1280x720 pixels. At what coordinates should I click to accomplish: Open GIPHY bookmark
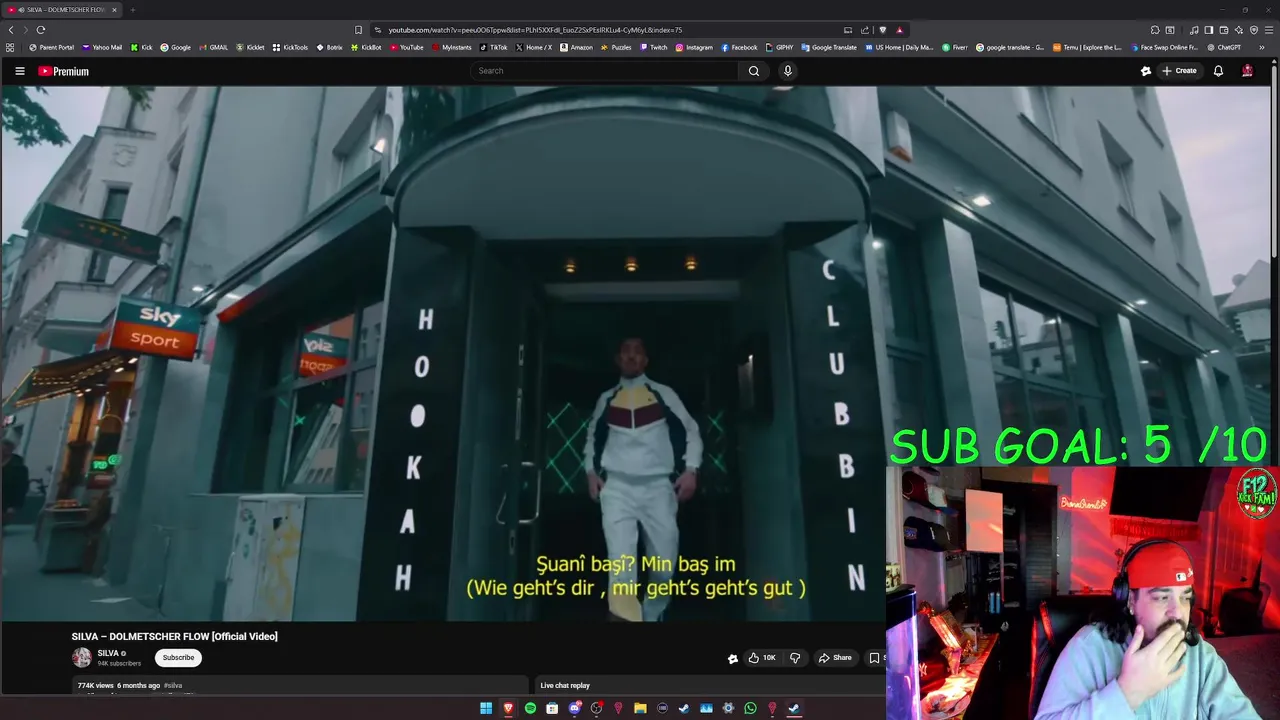tap(779, 47)
